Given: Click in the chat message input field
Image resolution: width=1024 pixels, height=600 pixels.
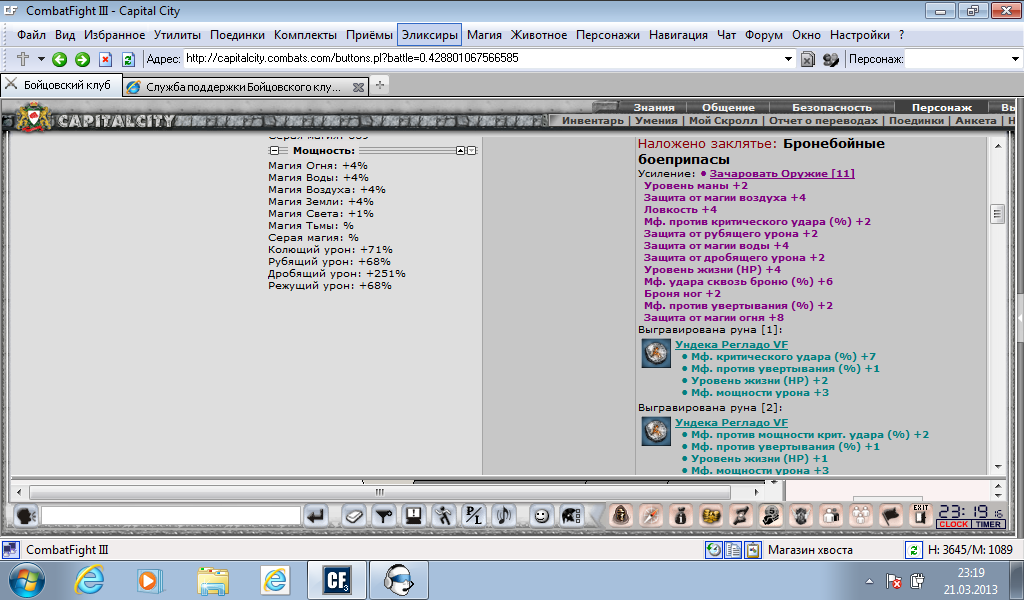Looking at the screenshot, I should coord(170,516).
